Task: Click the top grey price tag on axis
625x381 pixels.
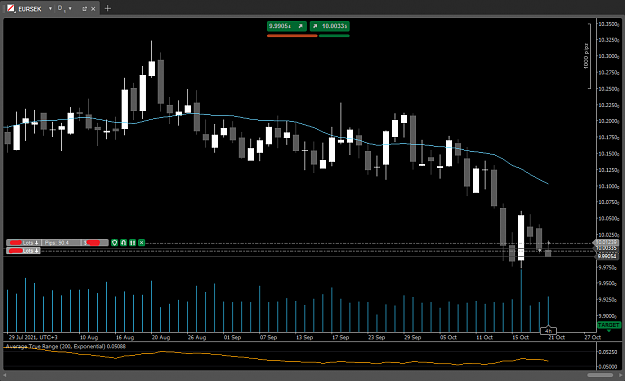Action: (x=606, y=242)
